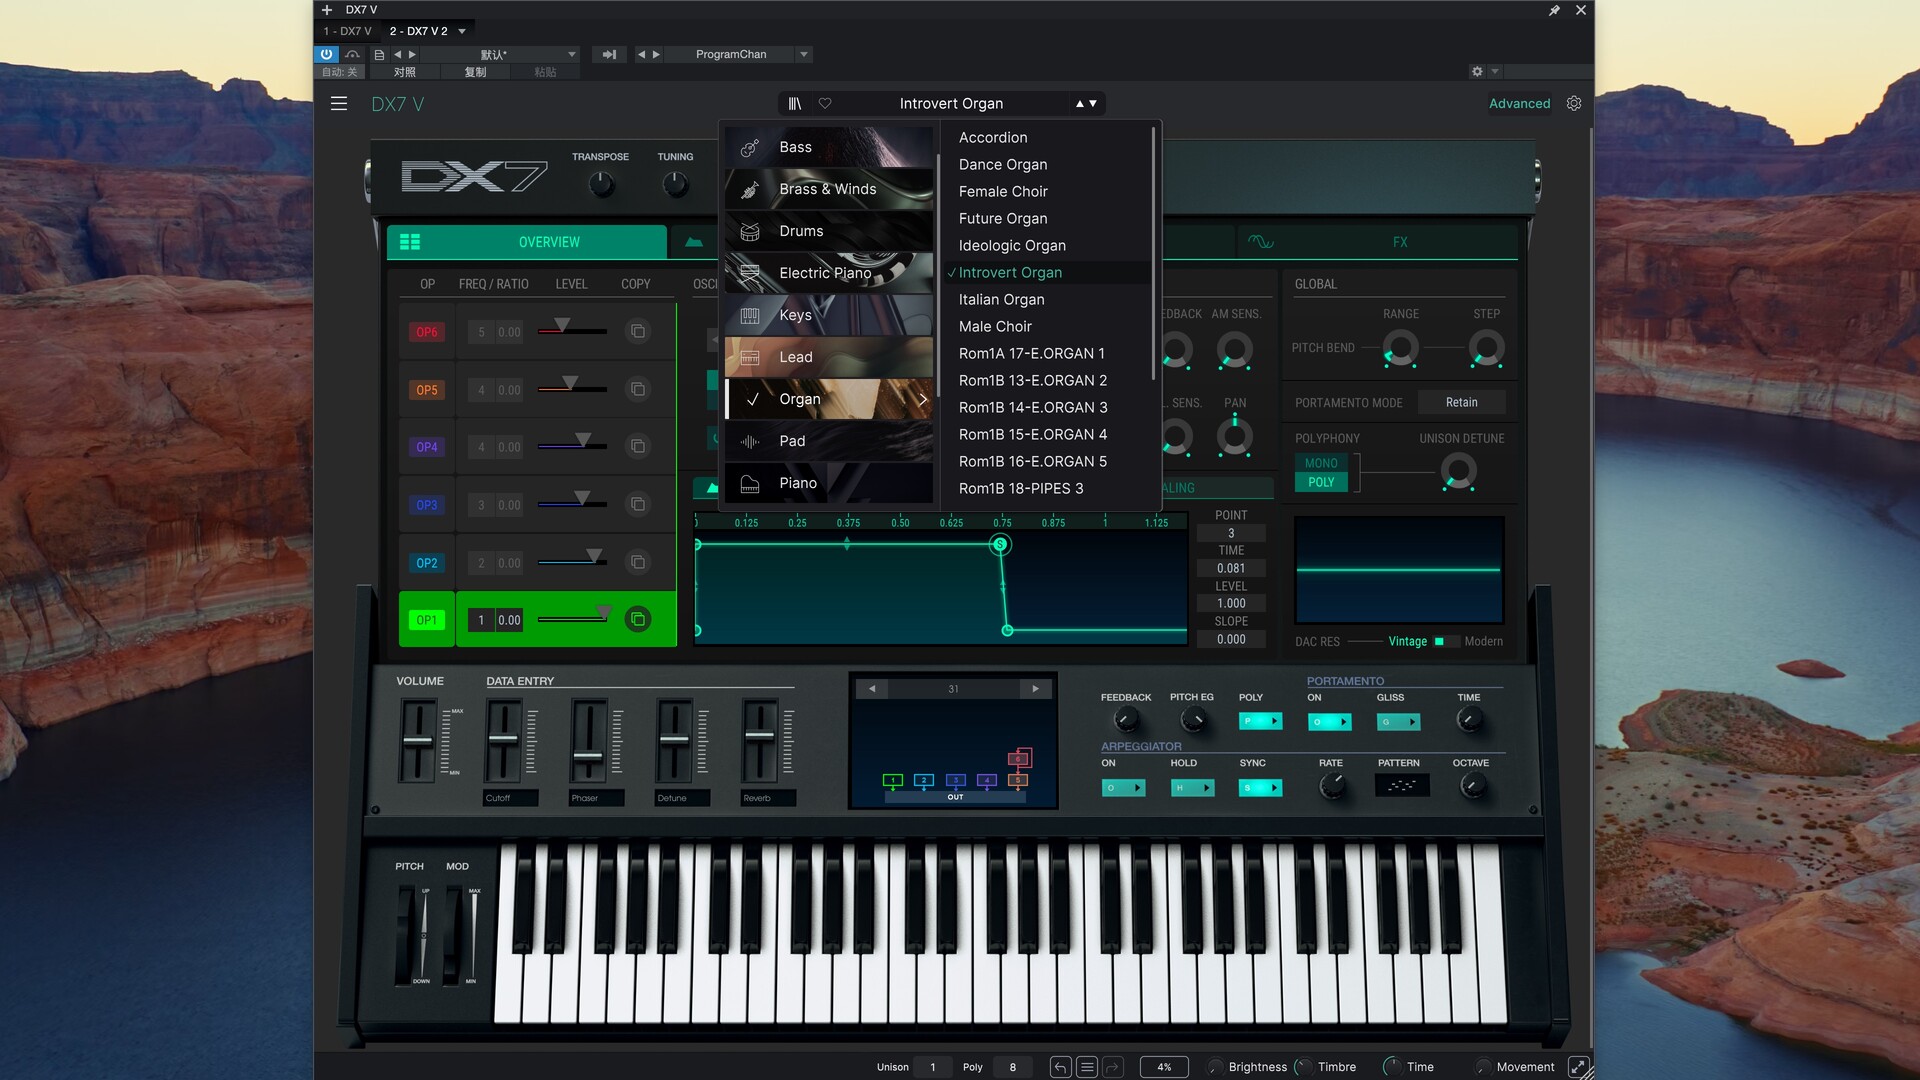
Task: Select the Keys category
Action: pos(829,315)
